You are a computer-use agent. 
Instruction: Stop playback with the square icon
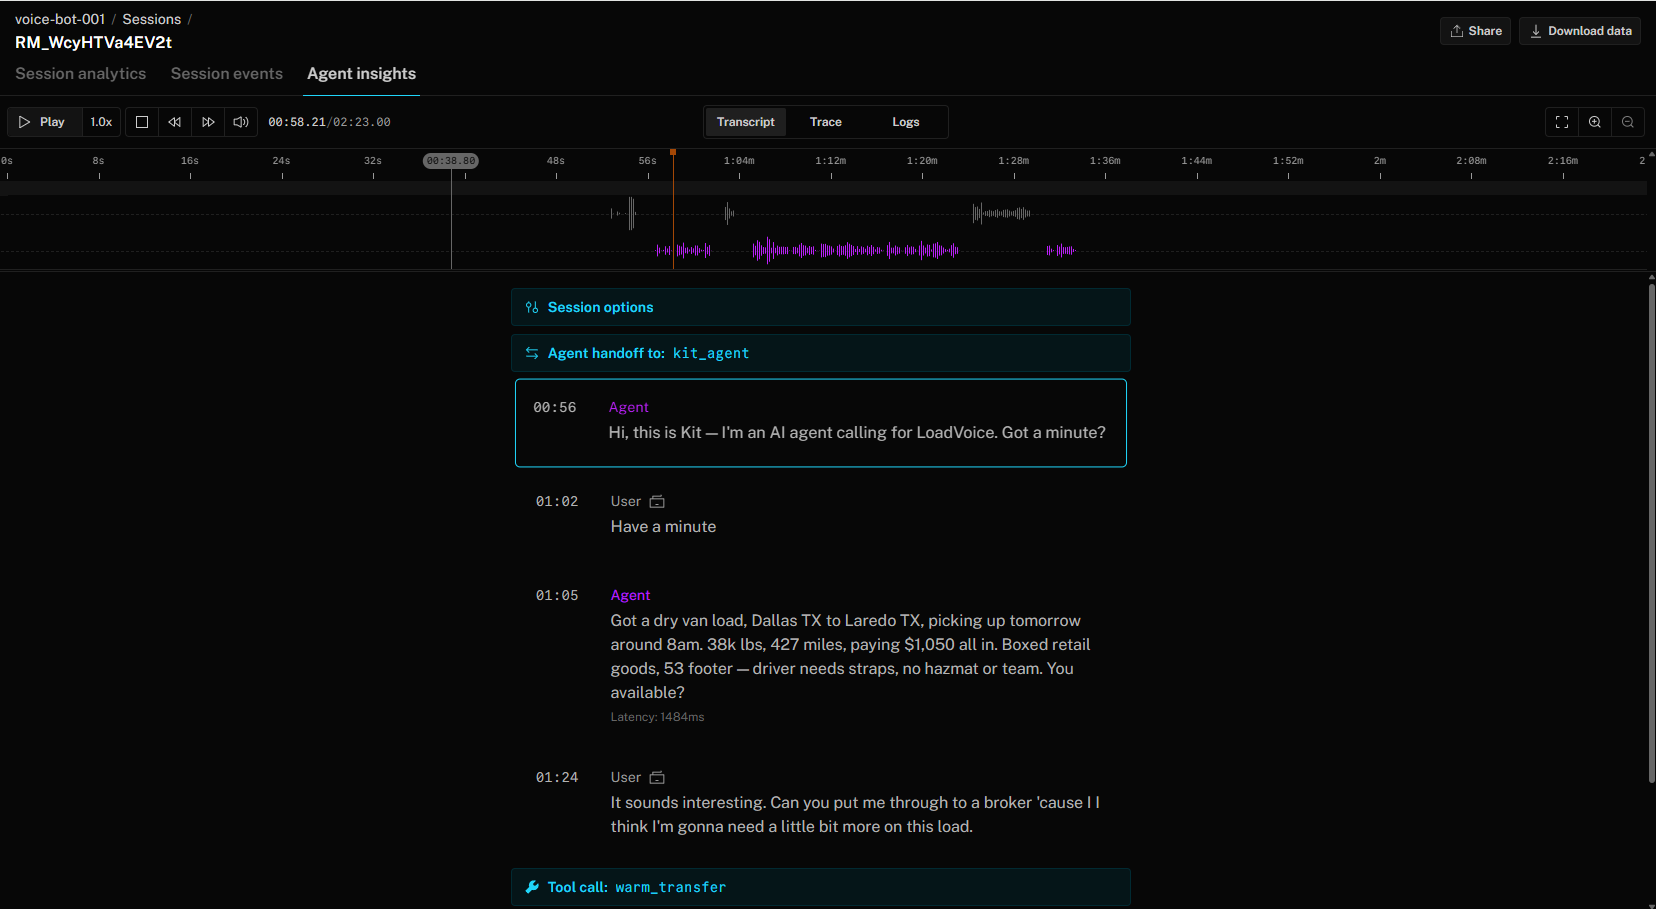[142, 122]
